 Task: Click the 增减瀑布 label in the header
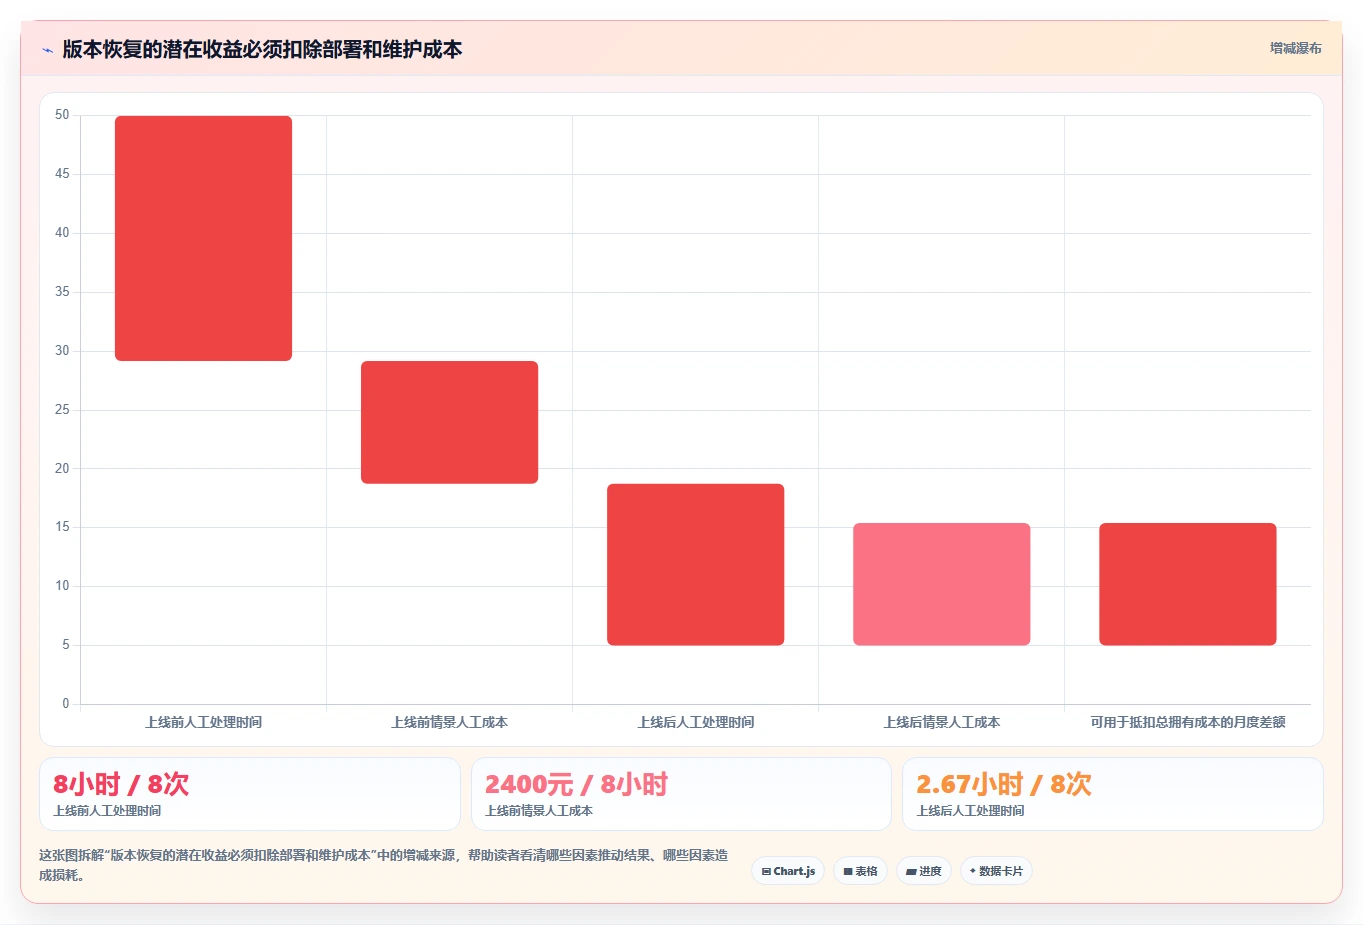[1295, 48]
